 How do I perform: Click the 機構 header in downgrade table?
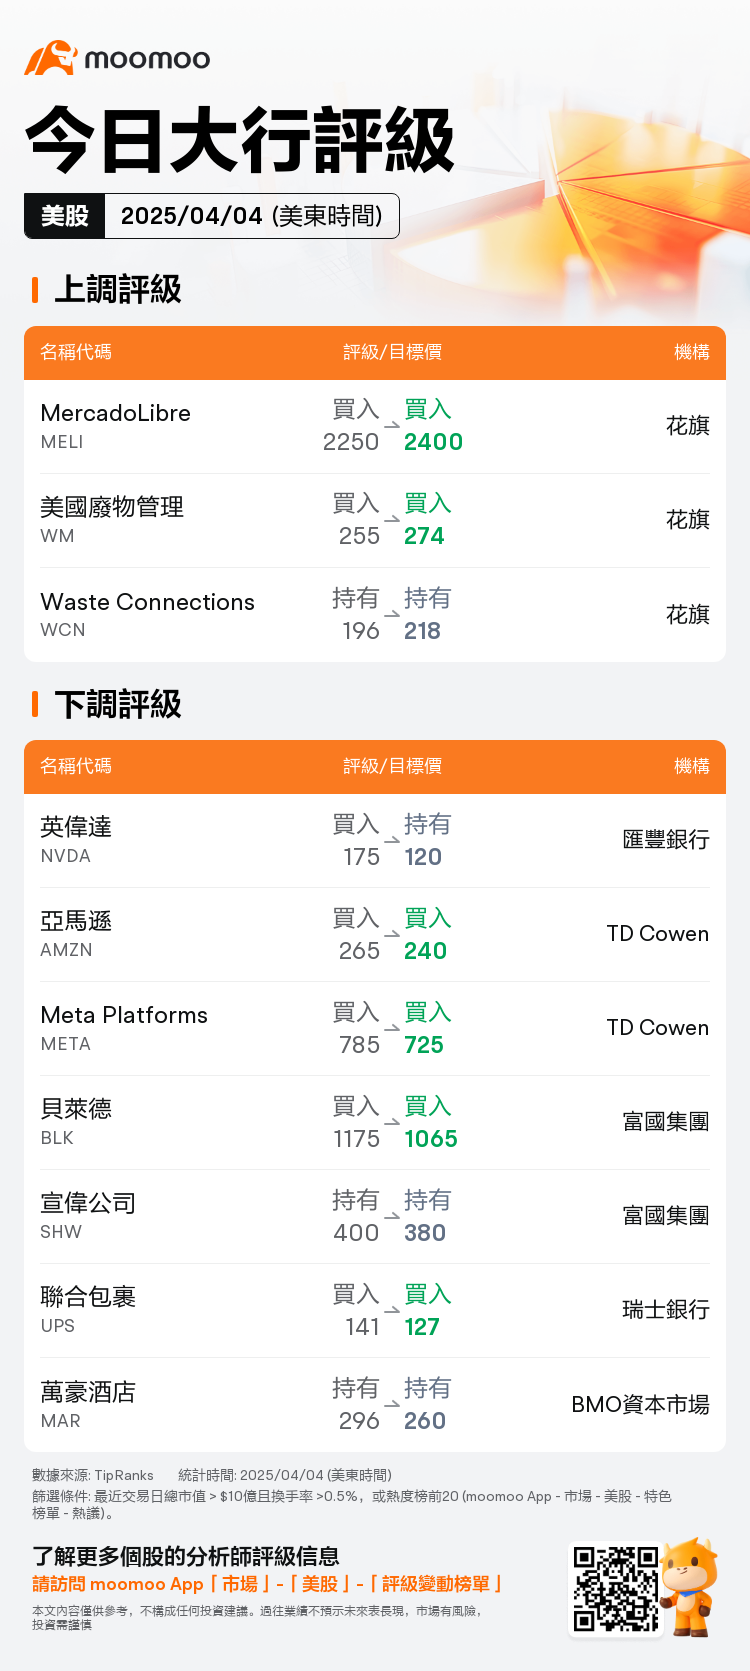click(x=692, y=766)
